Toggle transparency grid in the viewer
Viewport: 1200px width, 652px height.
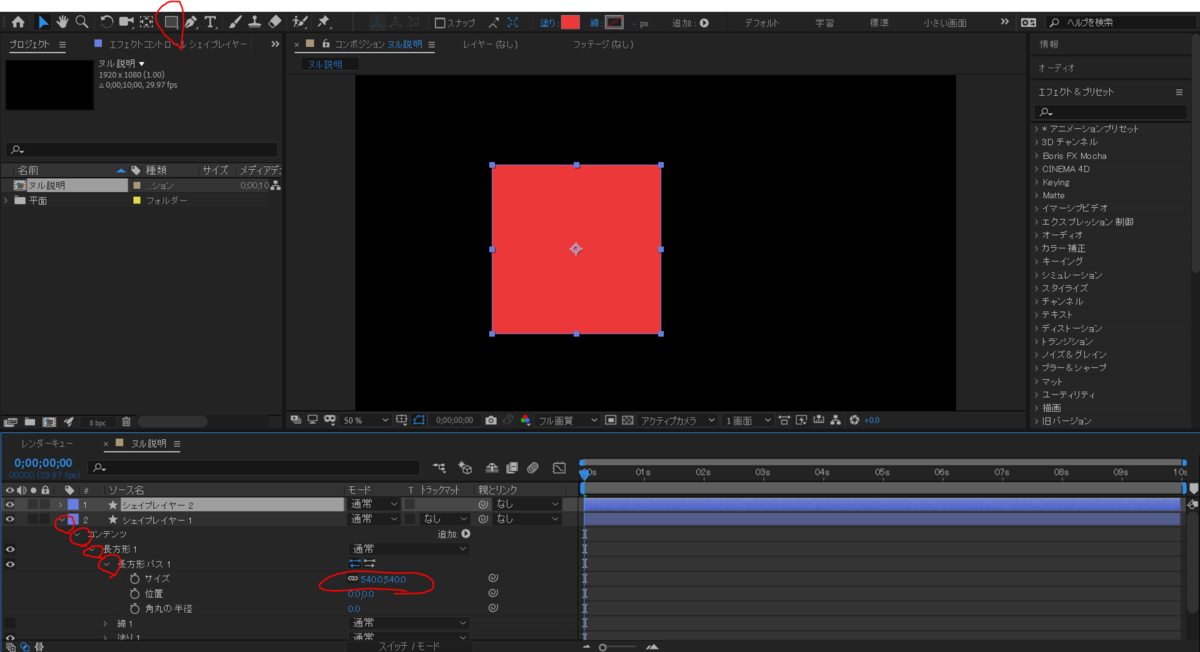click(627, 421)
